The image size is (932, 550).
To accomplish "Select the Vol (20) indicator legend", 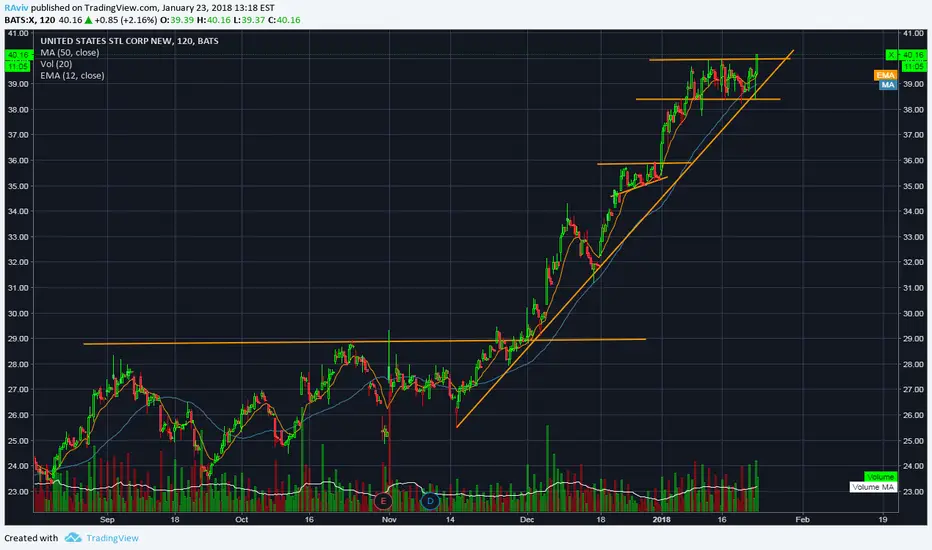I will [x=56, y=64].
